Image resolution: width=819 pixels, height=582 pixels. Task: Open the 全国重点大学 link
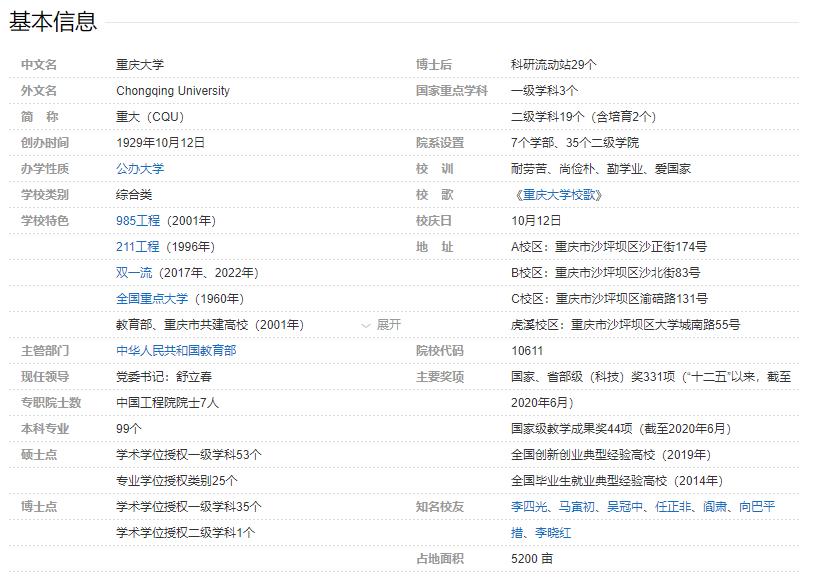coord(152,299)
